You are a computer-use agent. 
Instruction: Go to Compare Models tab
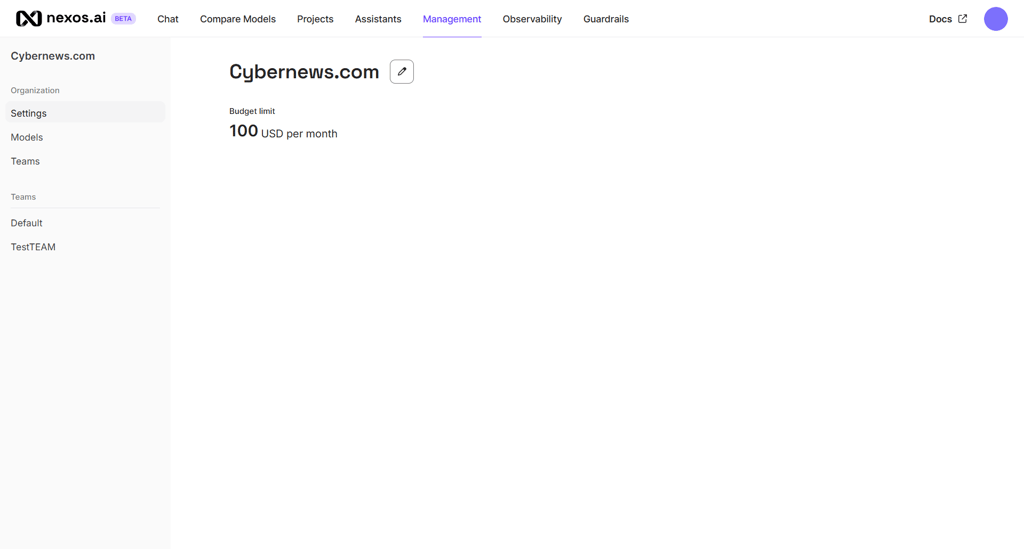[x=238, y=19]
